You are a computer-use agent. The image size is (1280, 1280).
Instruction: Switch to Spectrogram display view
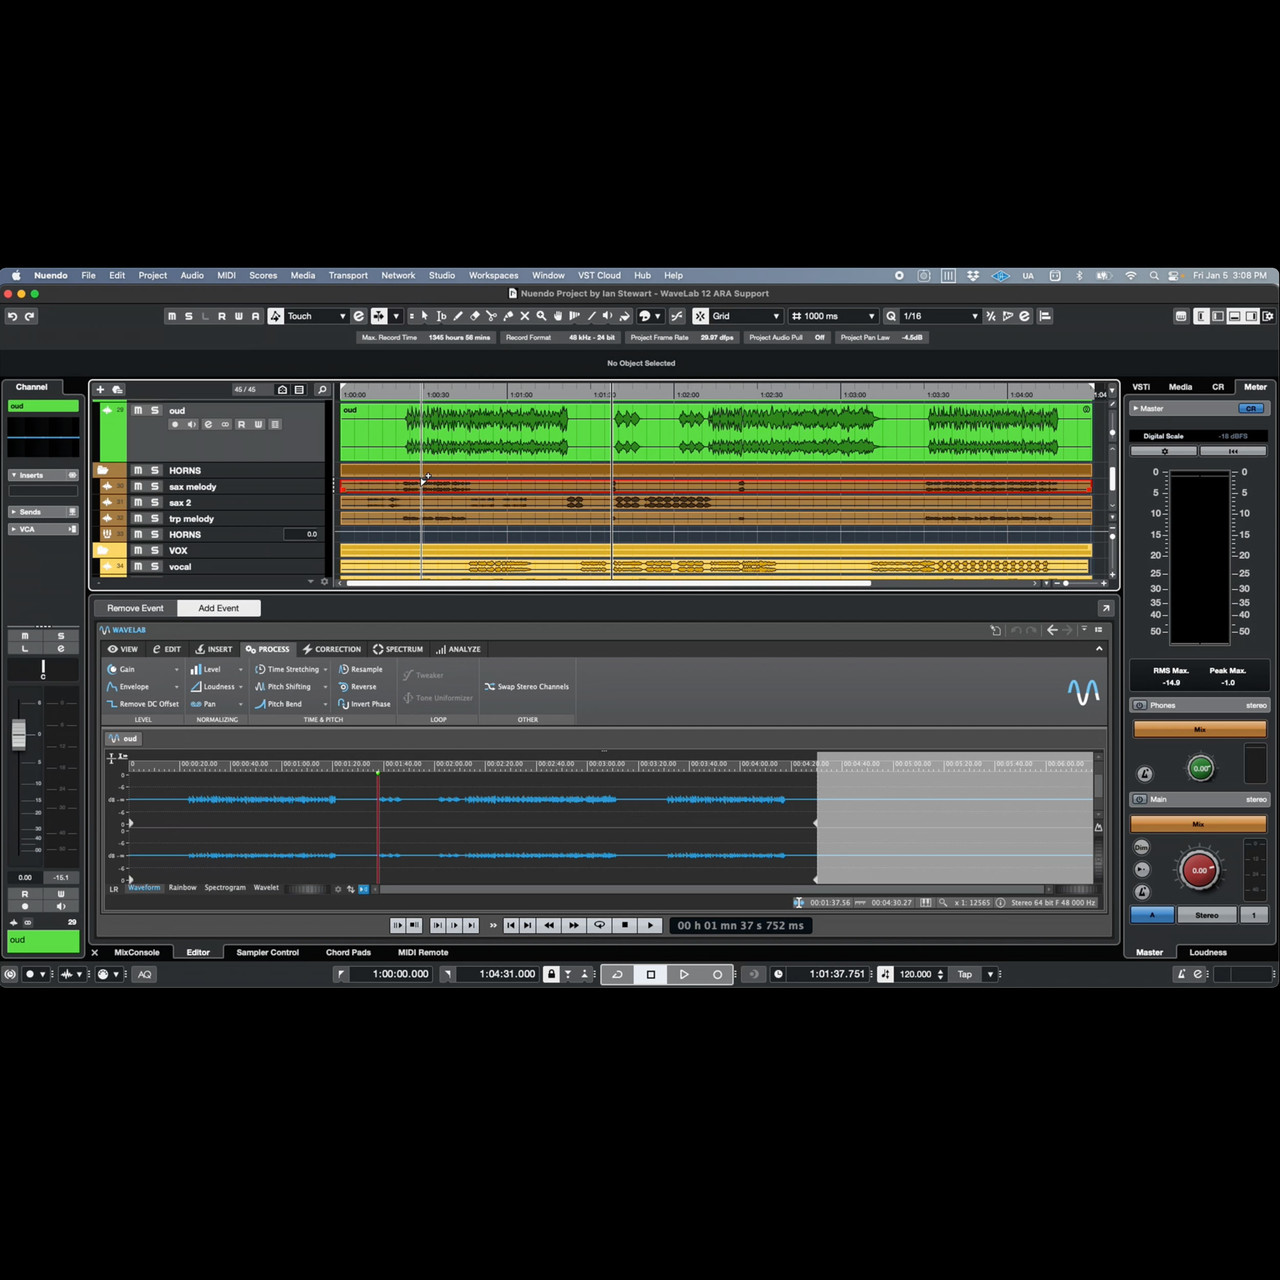point(225,888)
